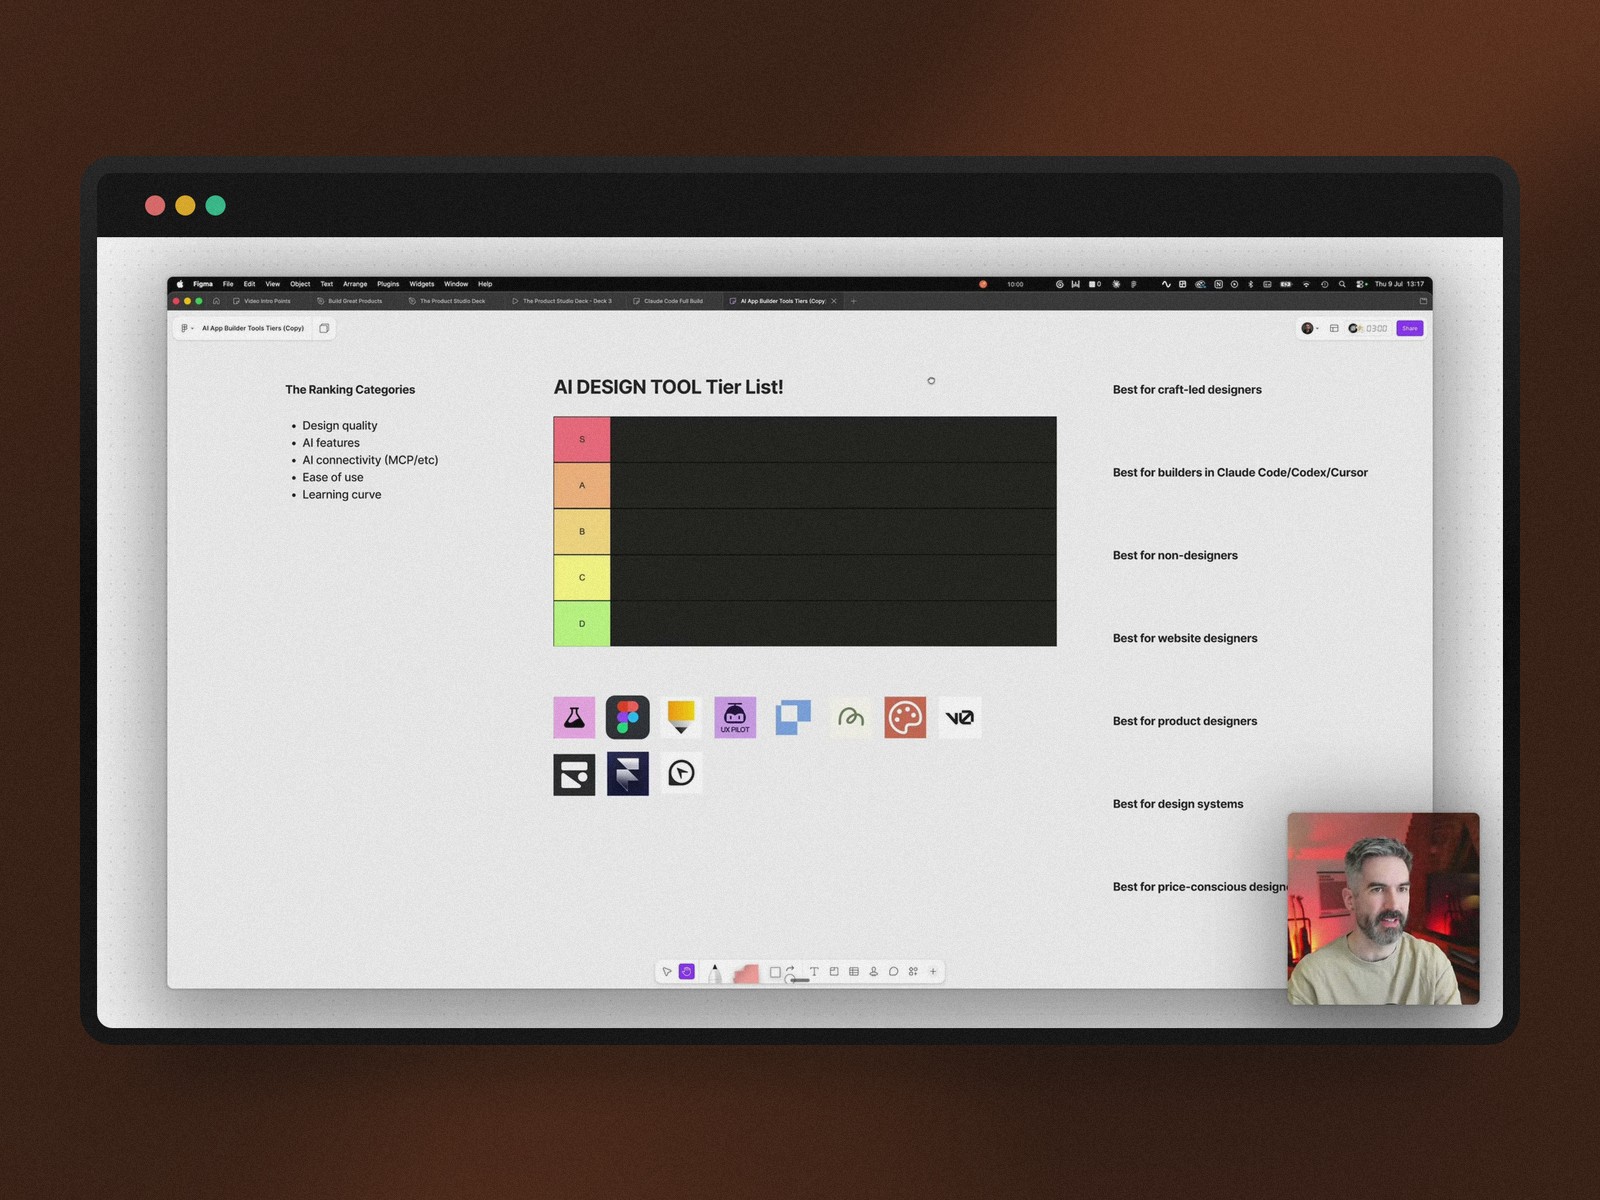Open the plus more-tools button
Viewport: 1600px width, 1200px height.
pyautogui.click(x=933, y=972)
